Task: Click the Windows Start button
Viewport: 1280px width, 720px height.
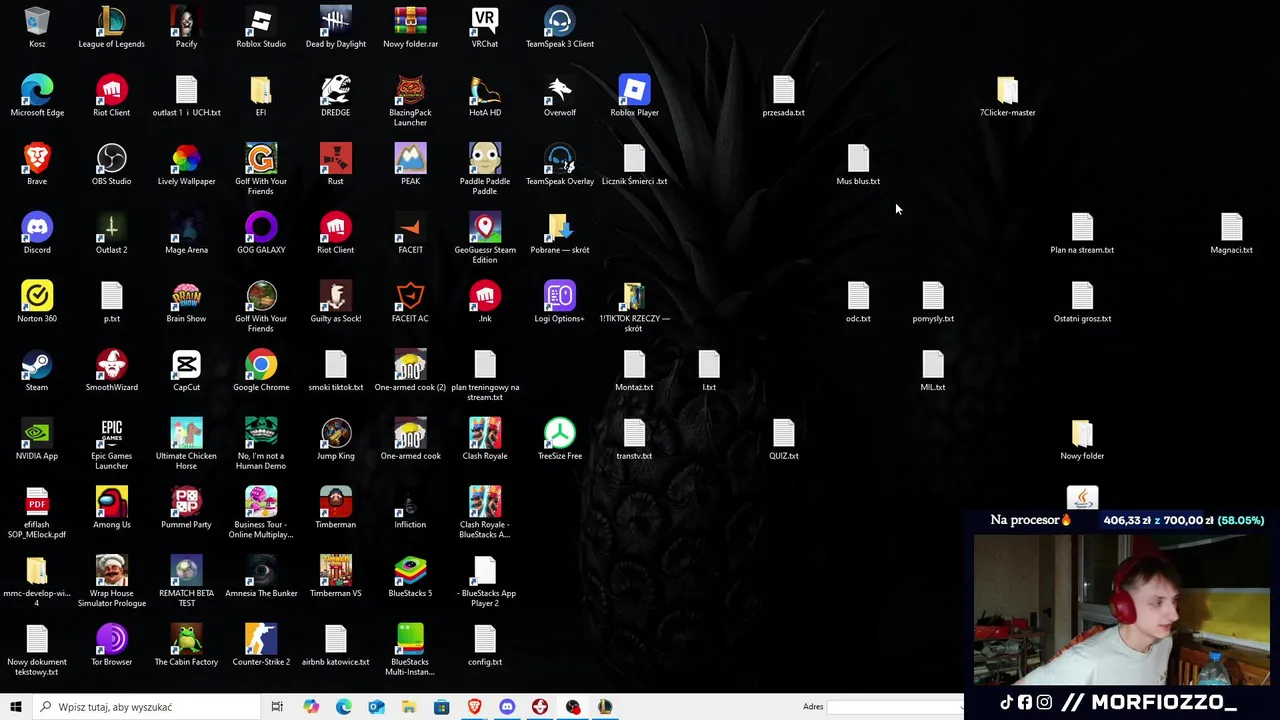Action: (16, 707)
